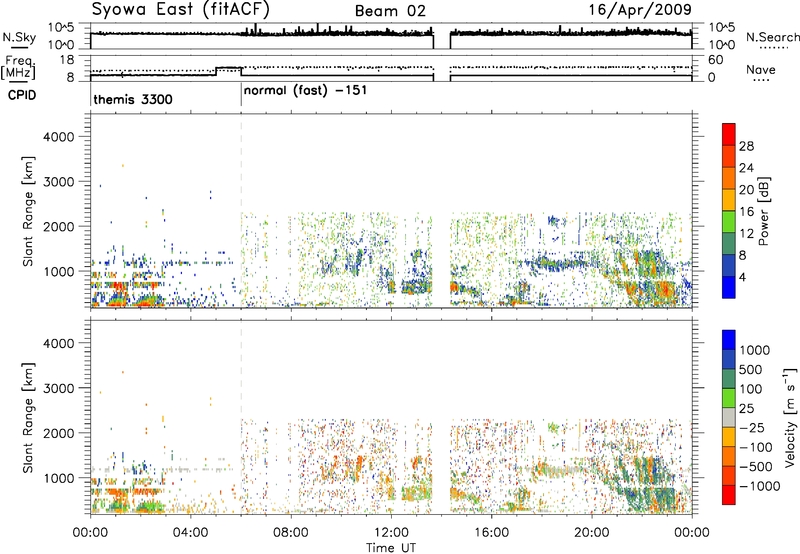Click the '4000' tick on the power panel

[x=59, y=137]
